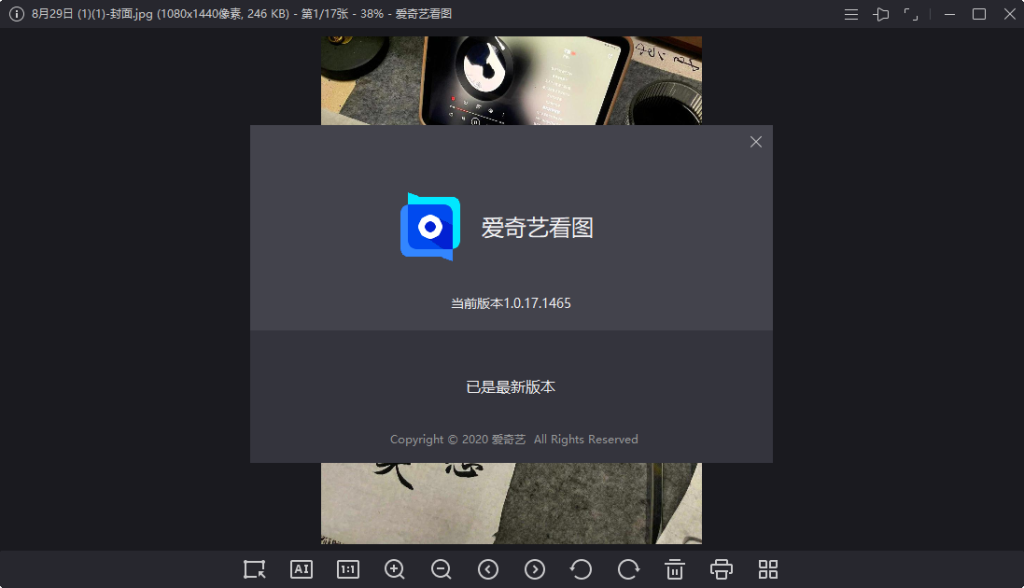Delete the current image
Screen dimensions: 1024x588
(x=674, y=569)
